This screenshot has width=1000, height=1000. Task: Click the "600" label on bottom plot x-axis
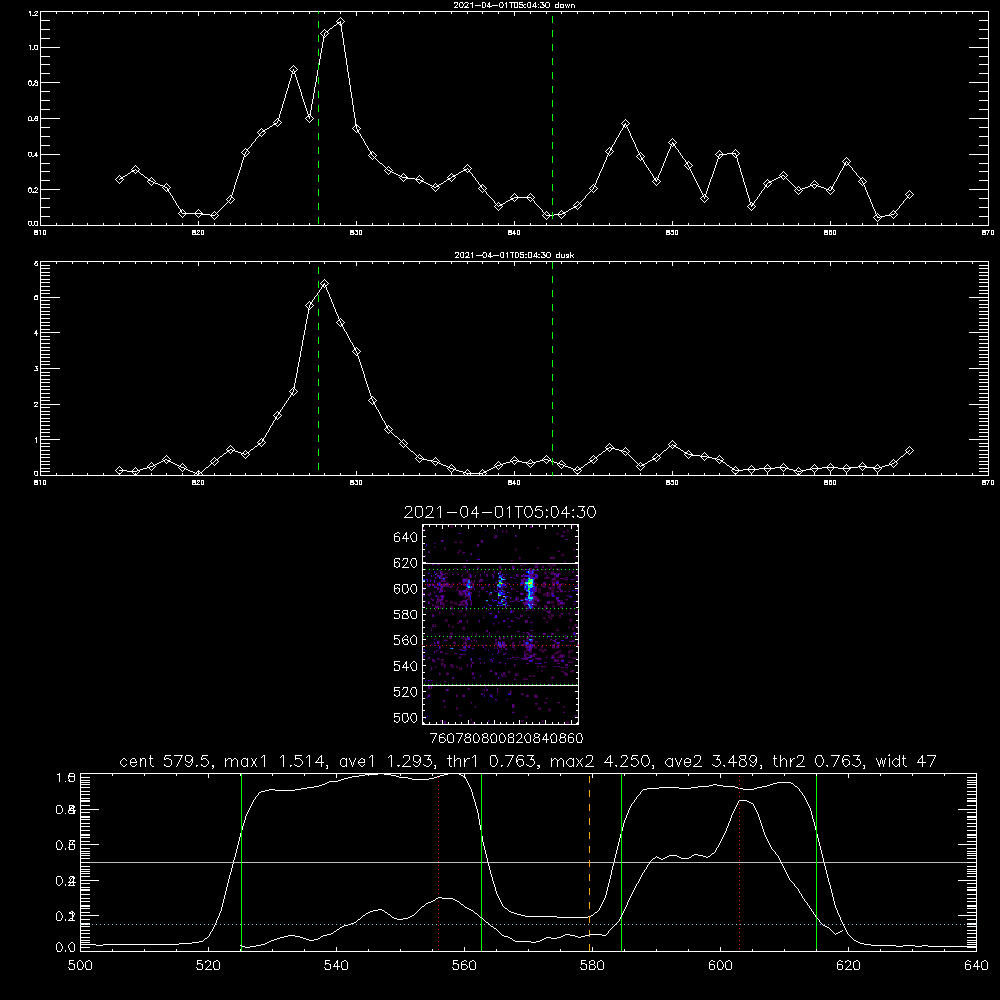[x=720, y=966]
